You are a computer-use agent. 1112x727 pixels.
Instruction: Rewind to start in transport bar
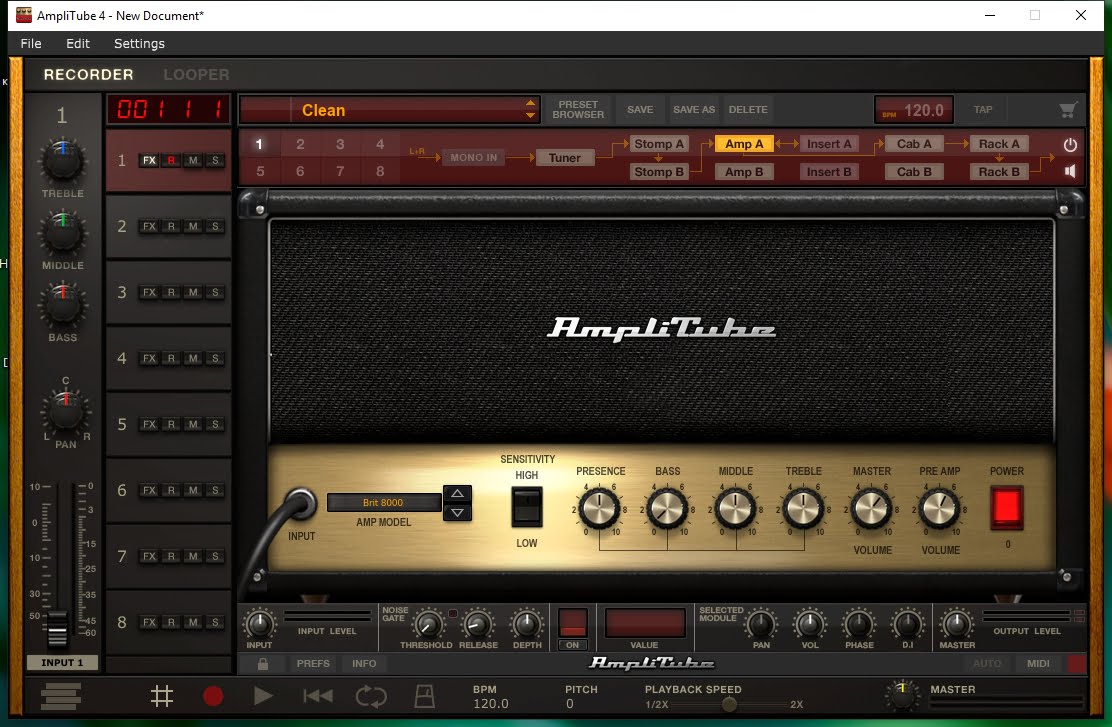[x=318, y=697]
